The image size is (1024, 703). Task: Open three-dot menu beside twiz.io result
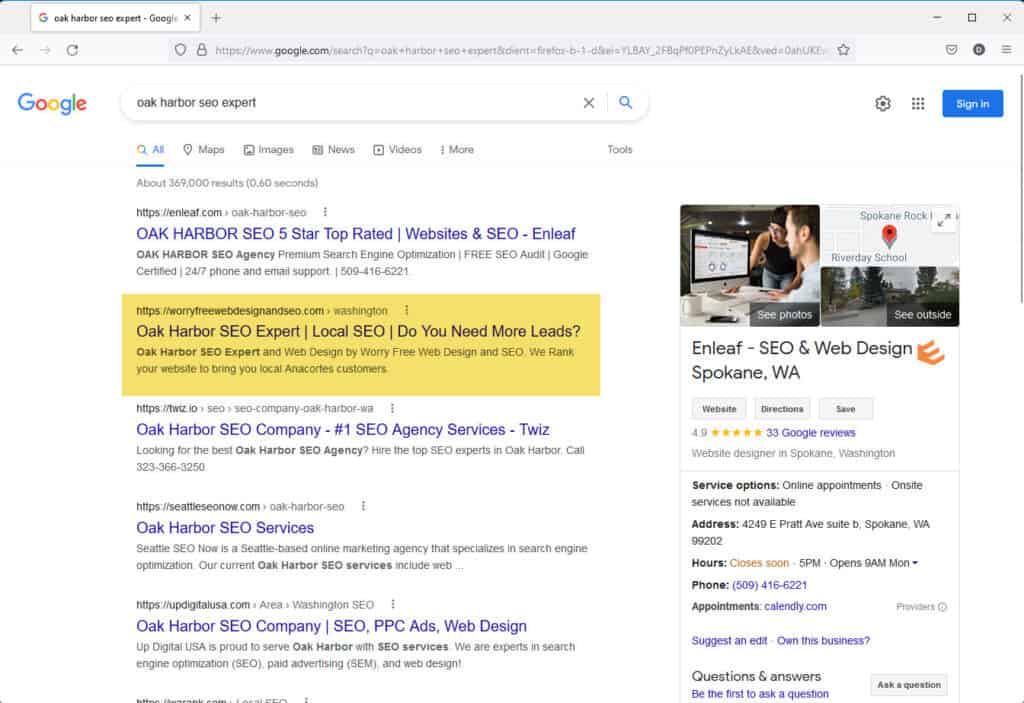click(392, 408)
